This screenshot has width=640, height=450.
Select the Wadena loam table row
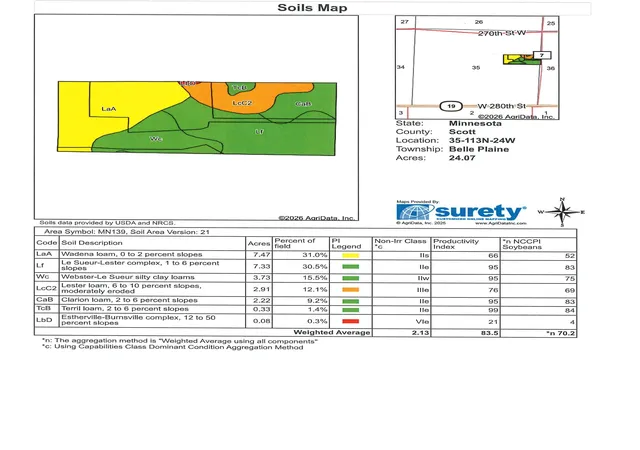305,254
